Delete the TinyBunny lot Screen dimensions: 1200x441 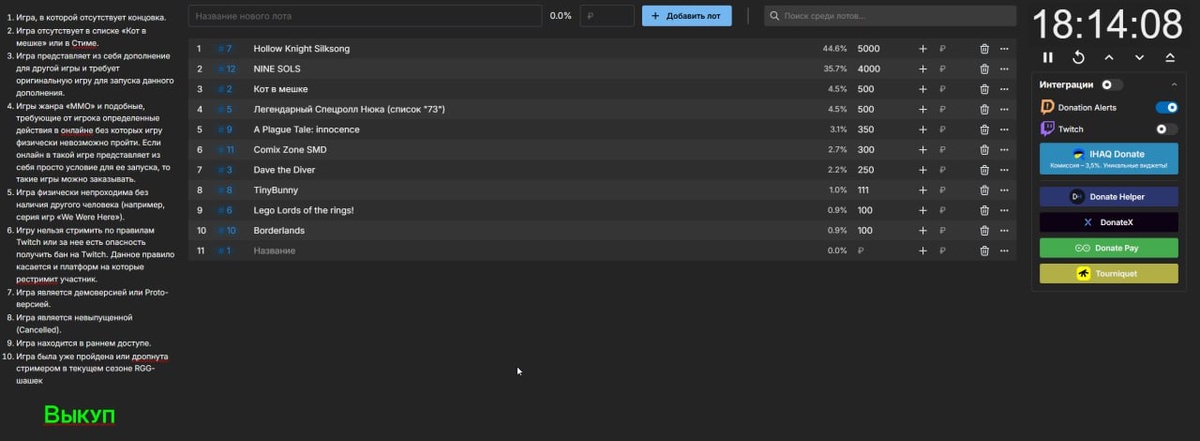click(x=984, y=190)
